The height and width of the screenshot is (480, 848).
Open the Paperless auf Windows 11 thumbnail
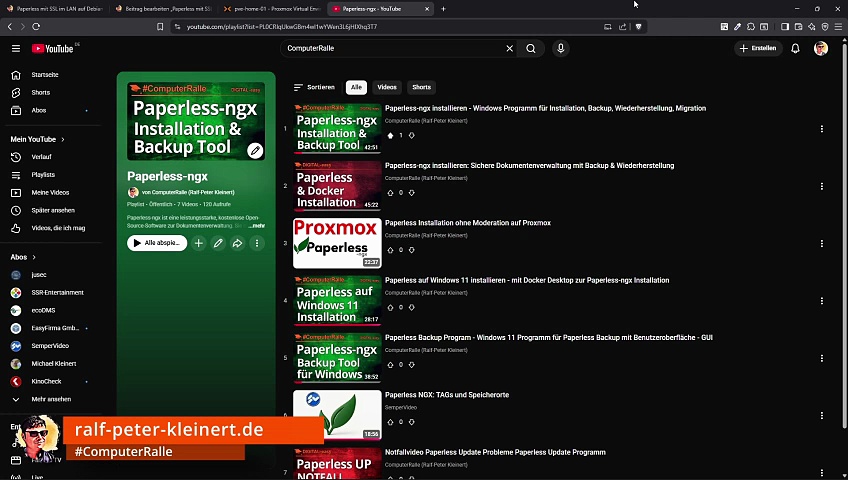pyautogui.click(x=337, y=301)
